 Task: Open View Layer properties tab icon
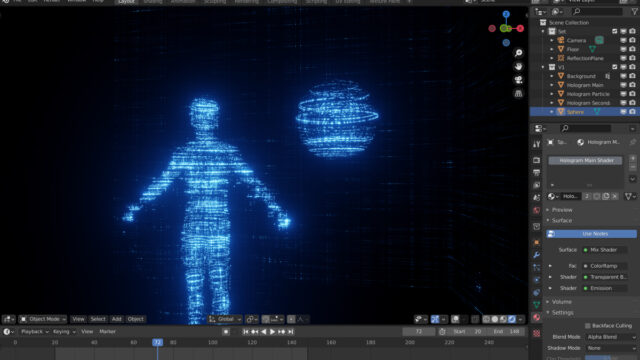(536, 185)
